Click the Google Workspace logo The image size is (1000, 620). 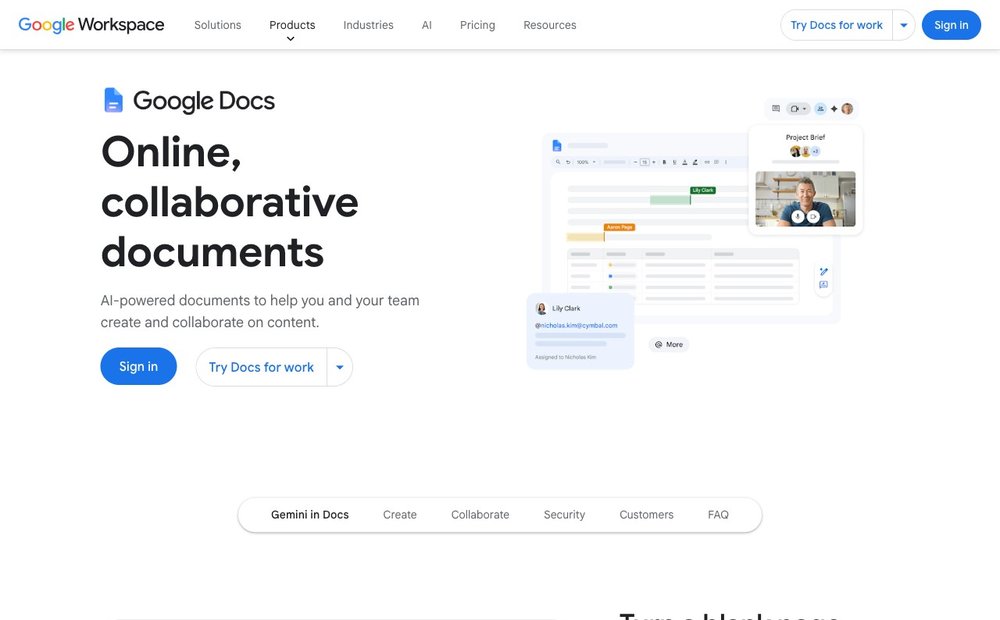(91, 25)
